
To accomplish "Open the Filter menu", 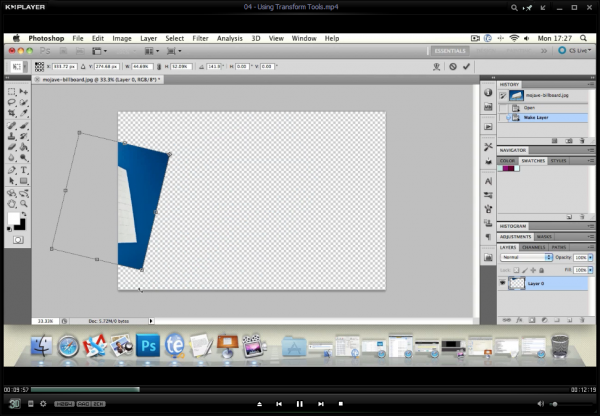I will pyautogui.click(x=201, y=38).
